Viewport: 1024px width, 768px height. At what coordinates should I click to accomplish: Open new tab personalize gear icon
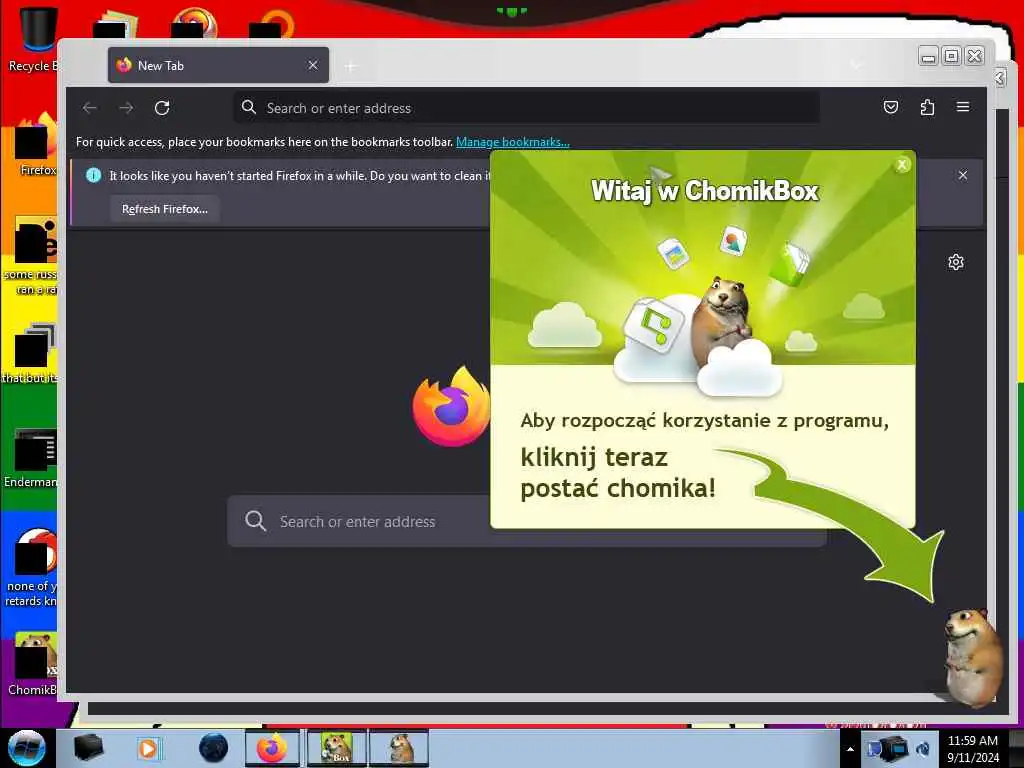click(x=955, y=262)
